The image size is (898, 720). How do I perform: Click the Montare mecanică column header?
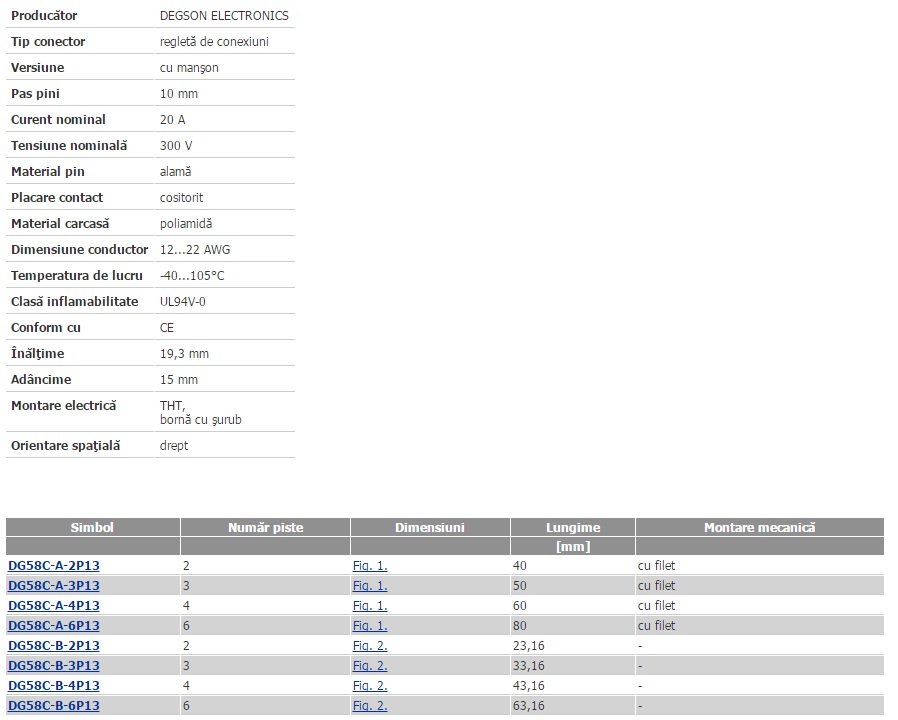(x=759, y=528)
